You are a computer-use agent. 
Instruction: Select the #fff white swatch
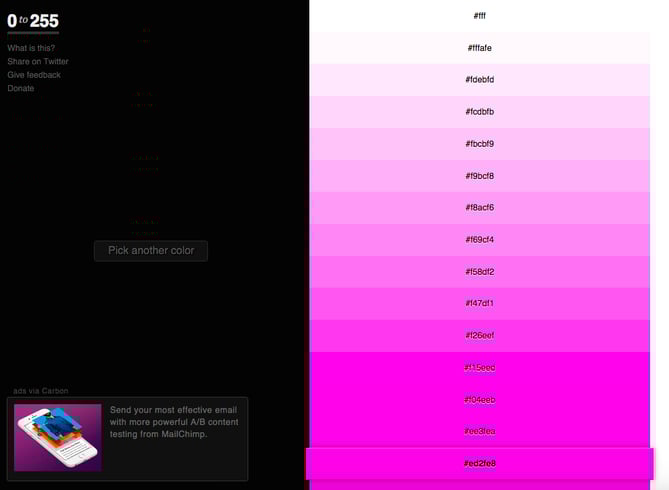coord(480,16)
